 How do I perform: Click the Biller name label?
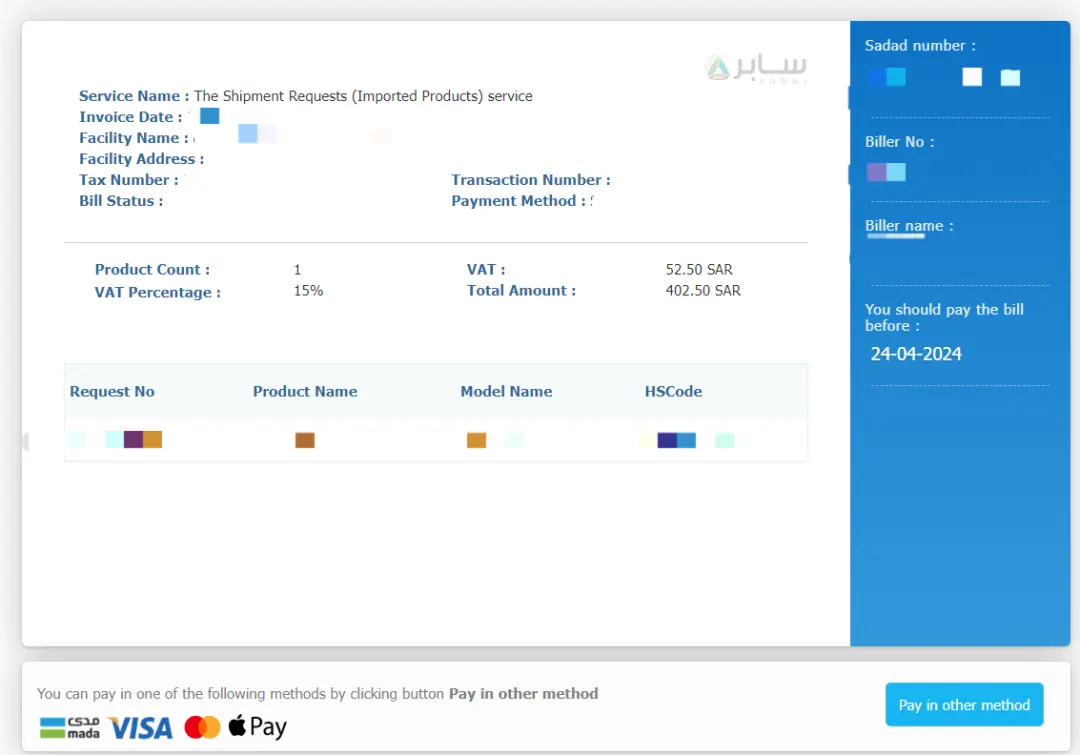point(908,226)
